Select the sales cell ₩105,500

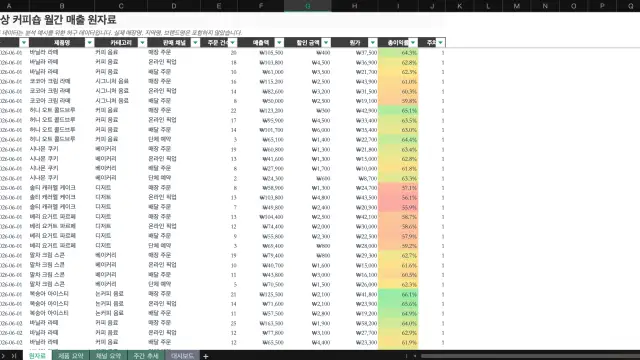pos(261,53)
